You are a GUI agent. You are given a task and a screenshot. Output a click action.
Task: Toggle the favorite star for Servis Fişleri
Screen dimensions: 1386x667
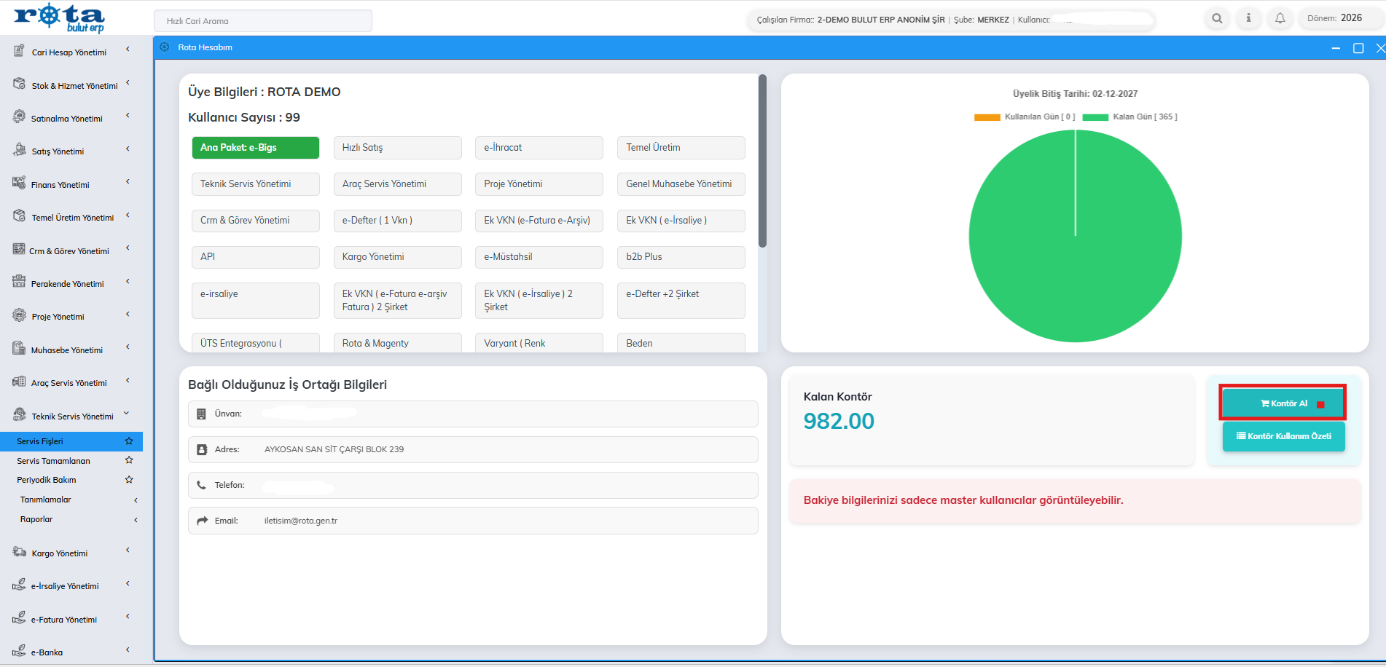tap(128, 441)
